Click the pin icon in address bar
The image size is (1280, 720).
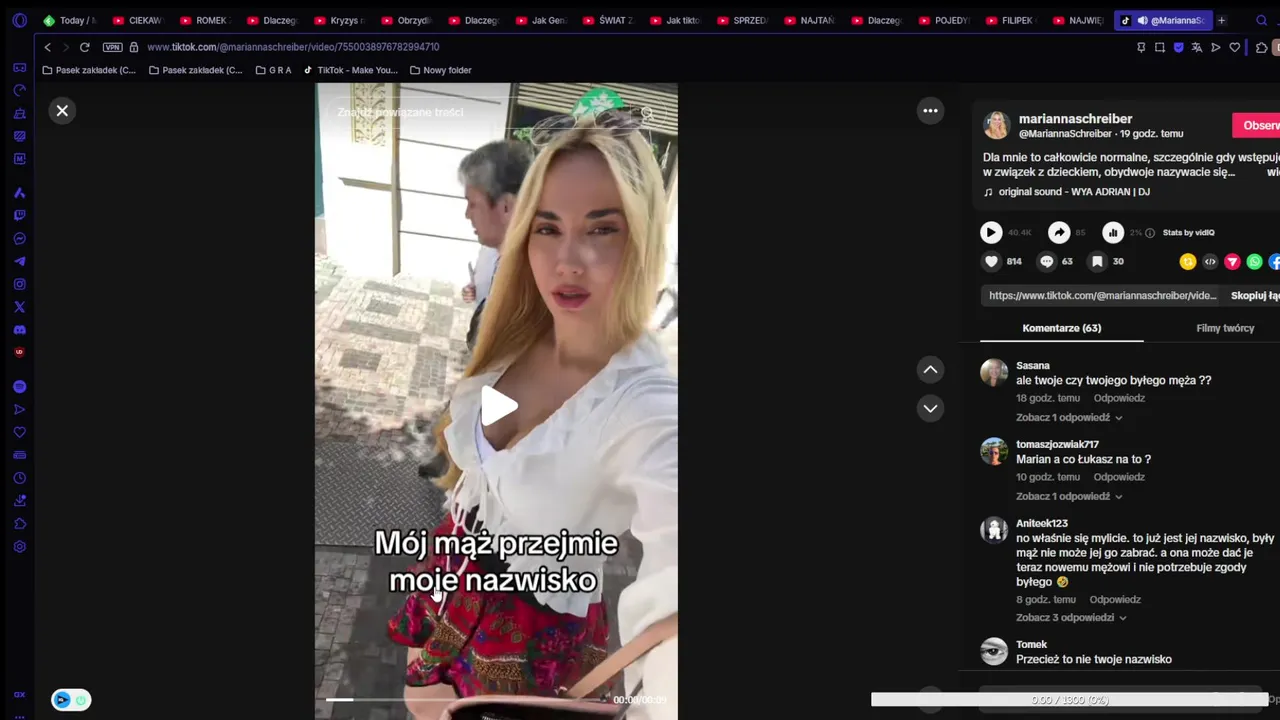[x=1141, y=47]
